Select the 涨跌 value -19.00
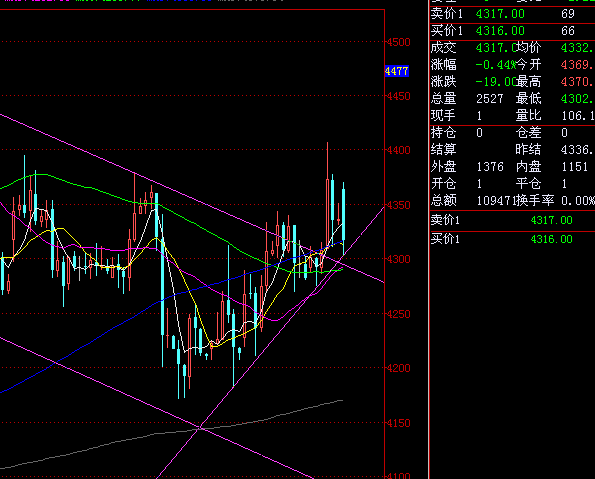Screen dimensions: 595x479 pyautogui.click(x=497, y=82)
